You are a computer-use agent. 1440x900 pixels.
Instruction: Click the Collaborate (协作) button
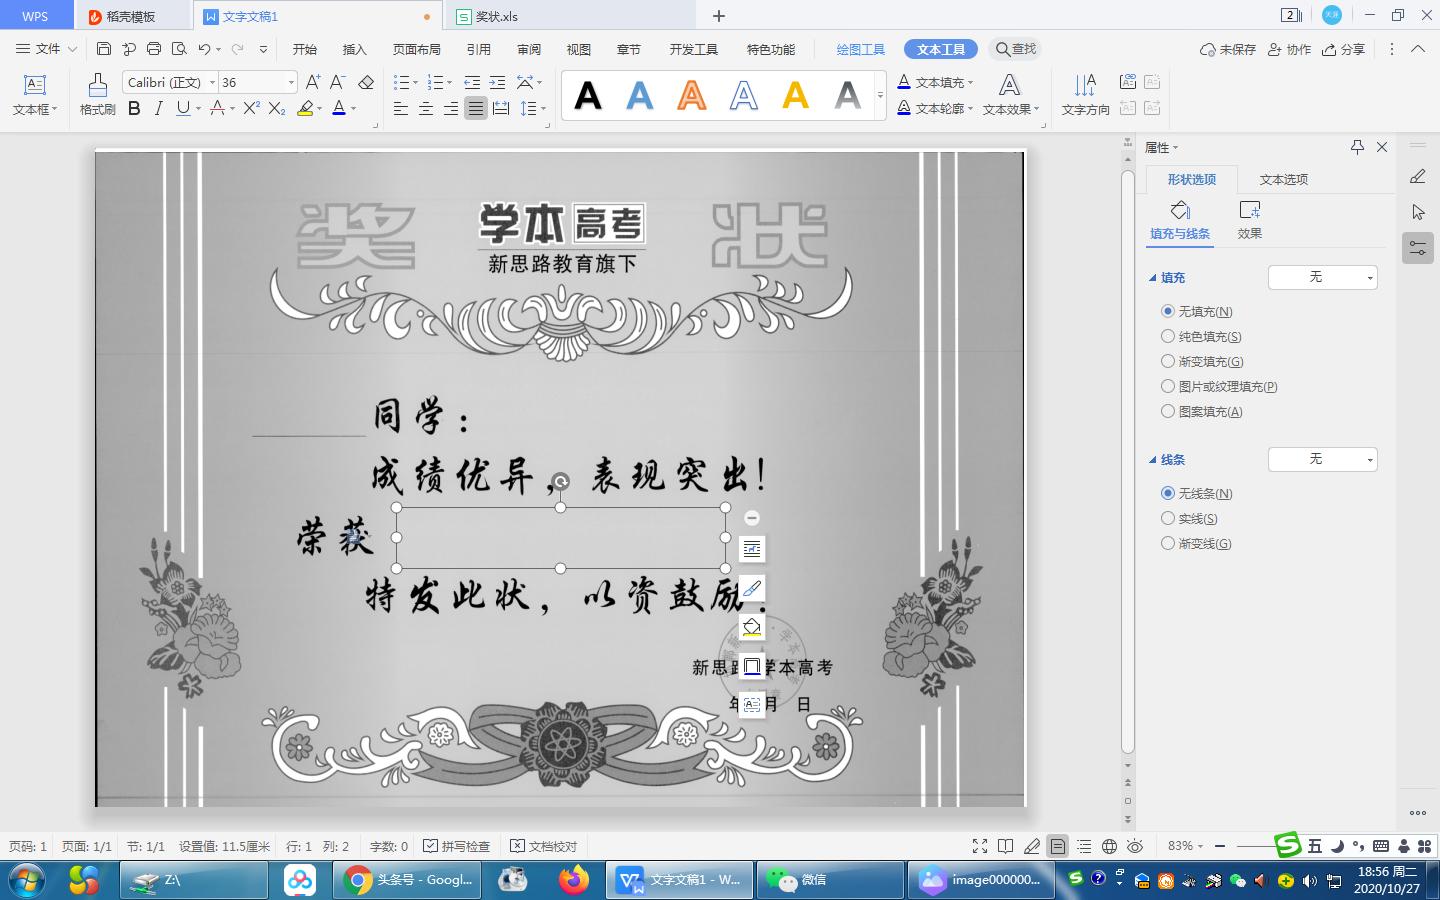point(1289,49)
